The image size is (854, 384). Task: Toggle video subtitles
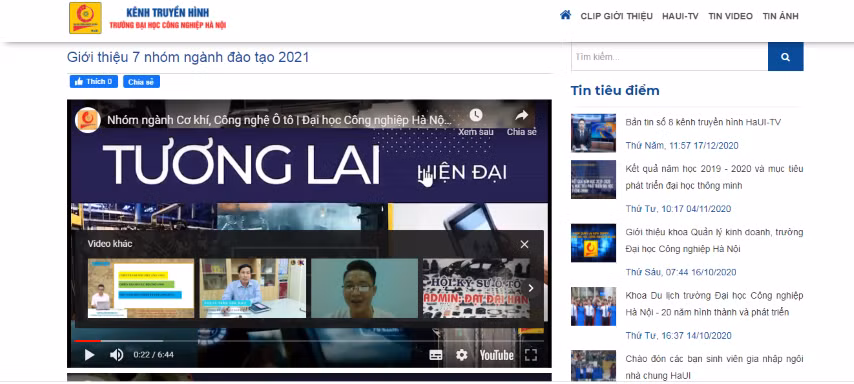[x=436, y=355]
